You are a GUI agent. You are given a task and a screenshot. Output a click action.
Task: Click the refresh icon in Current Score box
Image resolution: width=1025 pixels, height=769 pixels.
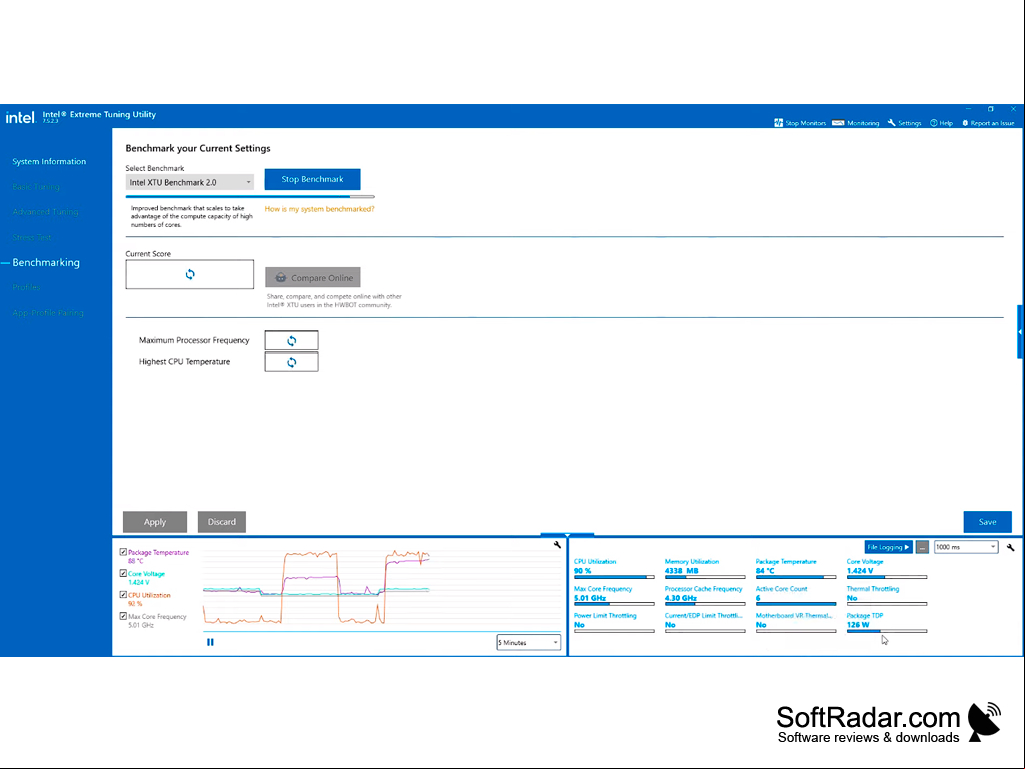190,274
